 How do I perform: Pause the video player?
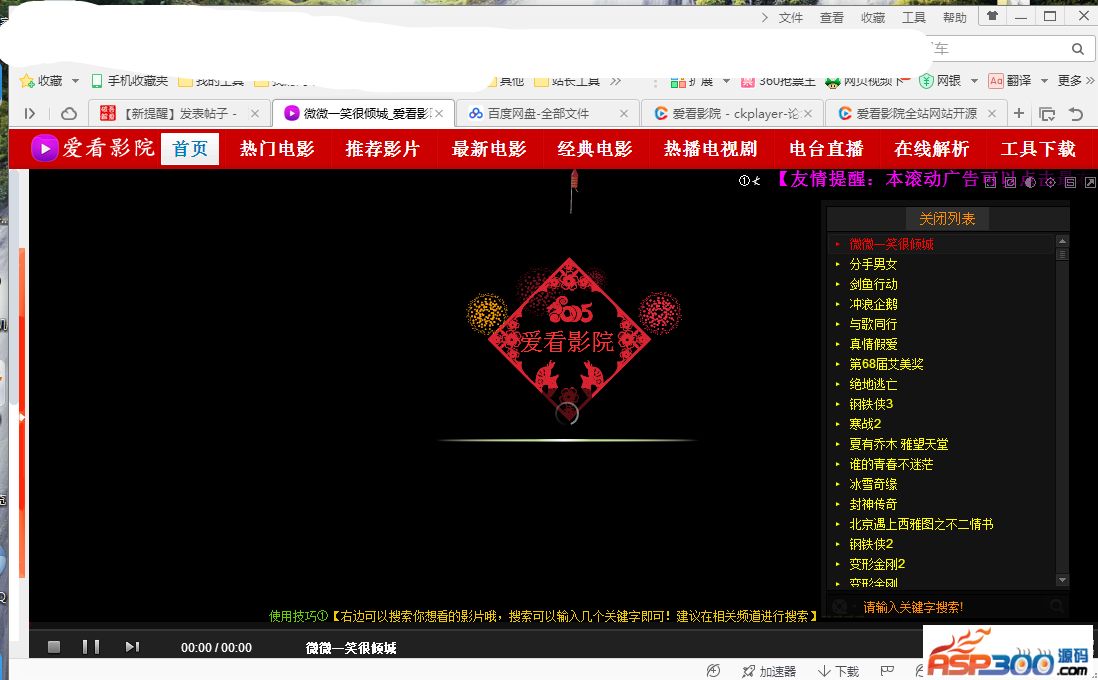pos(90,647)
